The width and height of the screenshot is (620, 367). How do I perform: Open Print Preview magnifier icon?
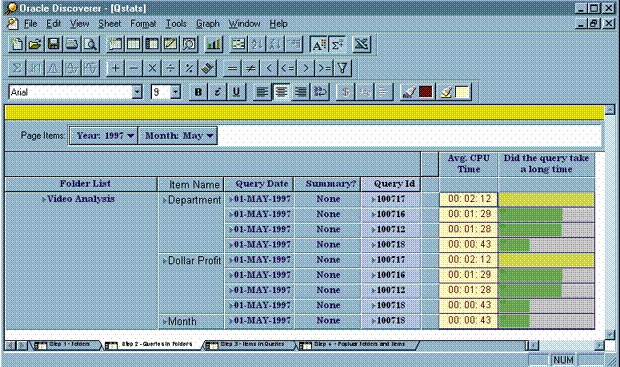(x=90, y=44)
